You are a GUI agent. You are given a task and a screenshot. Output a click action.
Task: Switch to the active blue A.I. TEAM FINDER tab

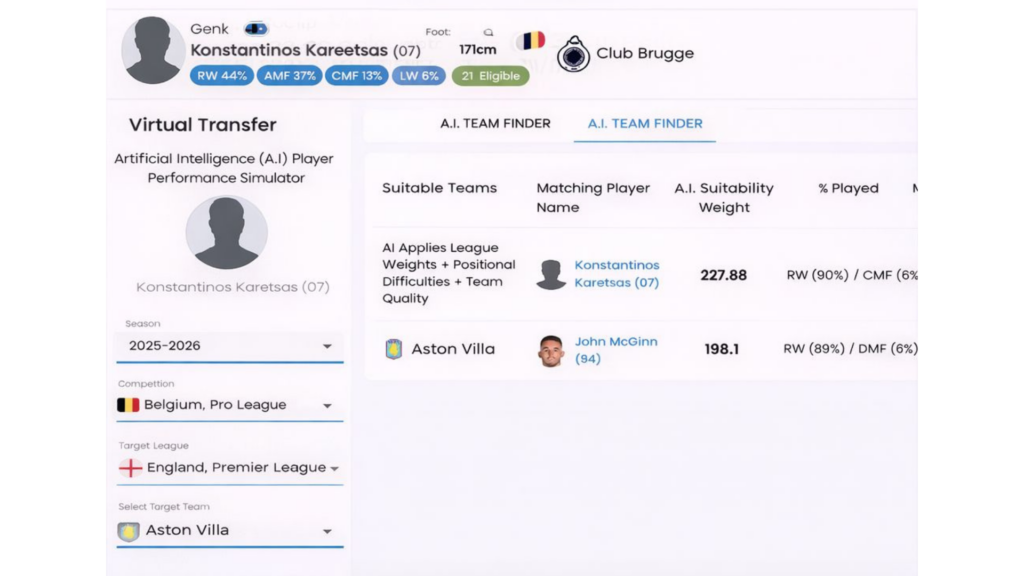(x=645, y=124)
